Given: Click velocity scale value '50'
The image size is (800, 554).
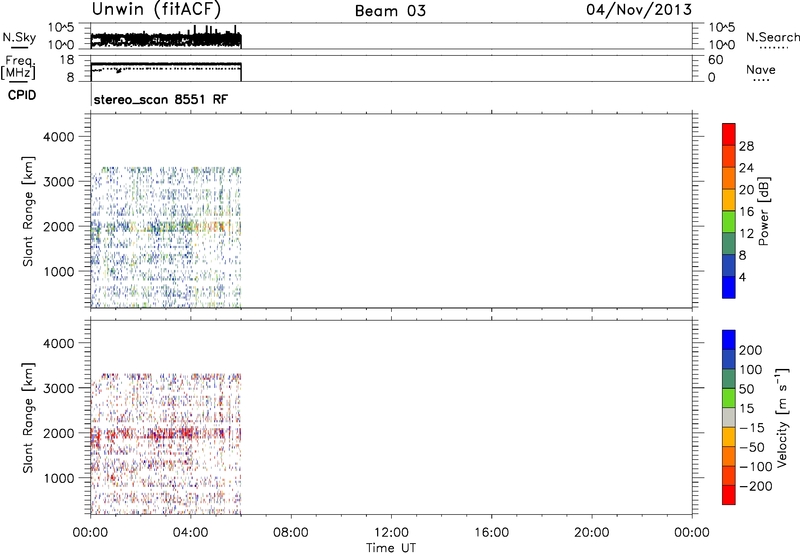Looking at the screenshot, I should tap(746, 389).
